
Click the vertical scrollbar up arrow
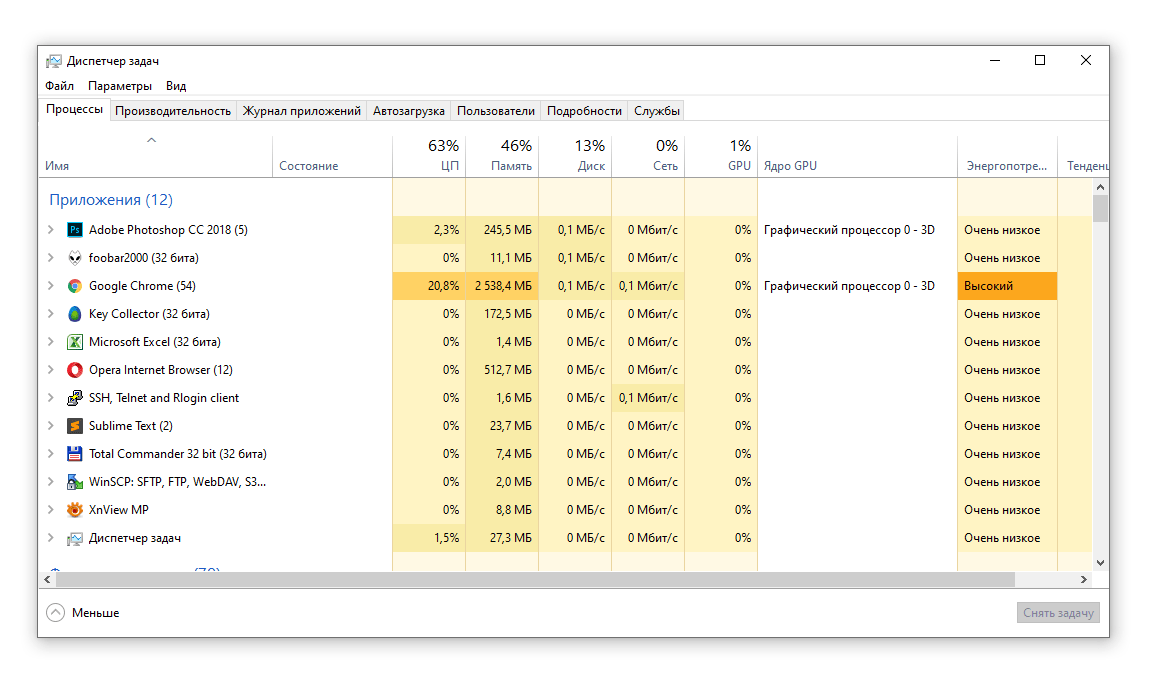[1100, 188]
